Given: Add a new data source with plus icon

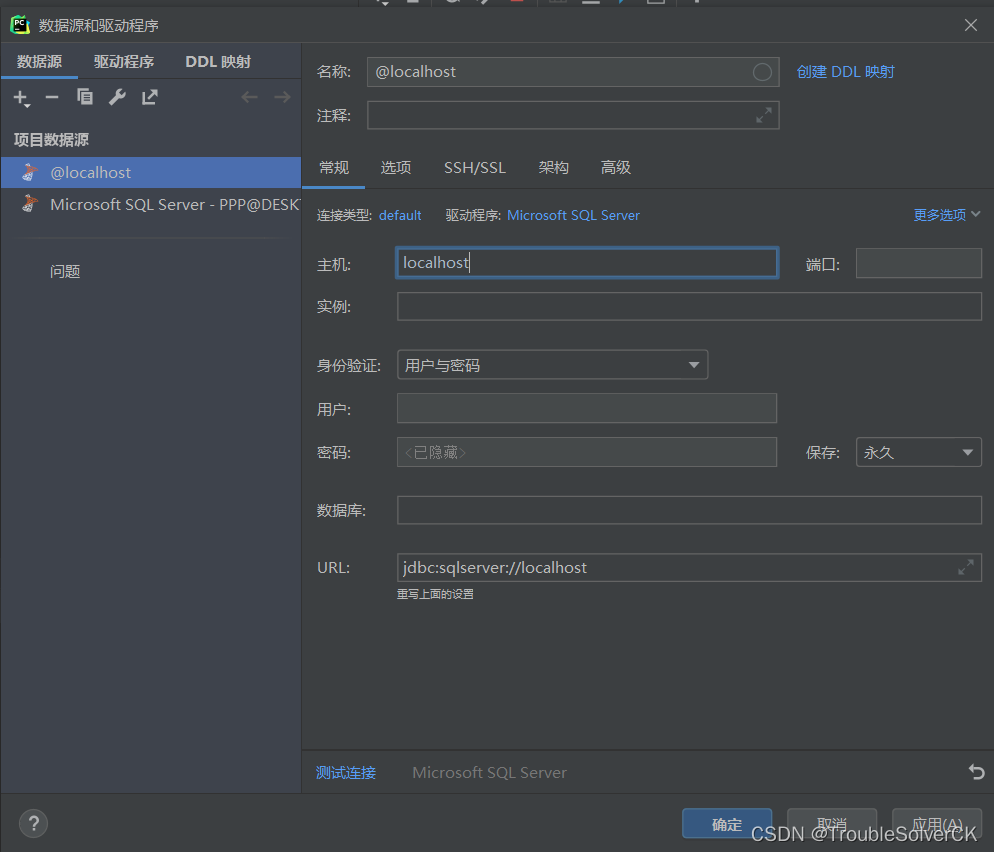Looking at the screenshot, I should point(21,98).
